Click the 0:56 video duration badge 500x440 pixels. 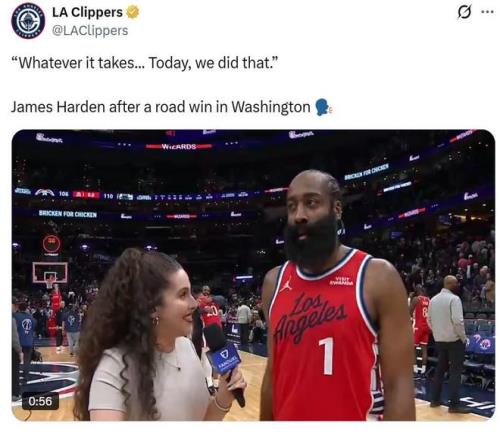(x=40, y=401)
